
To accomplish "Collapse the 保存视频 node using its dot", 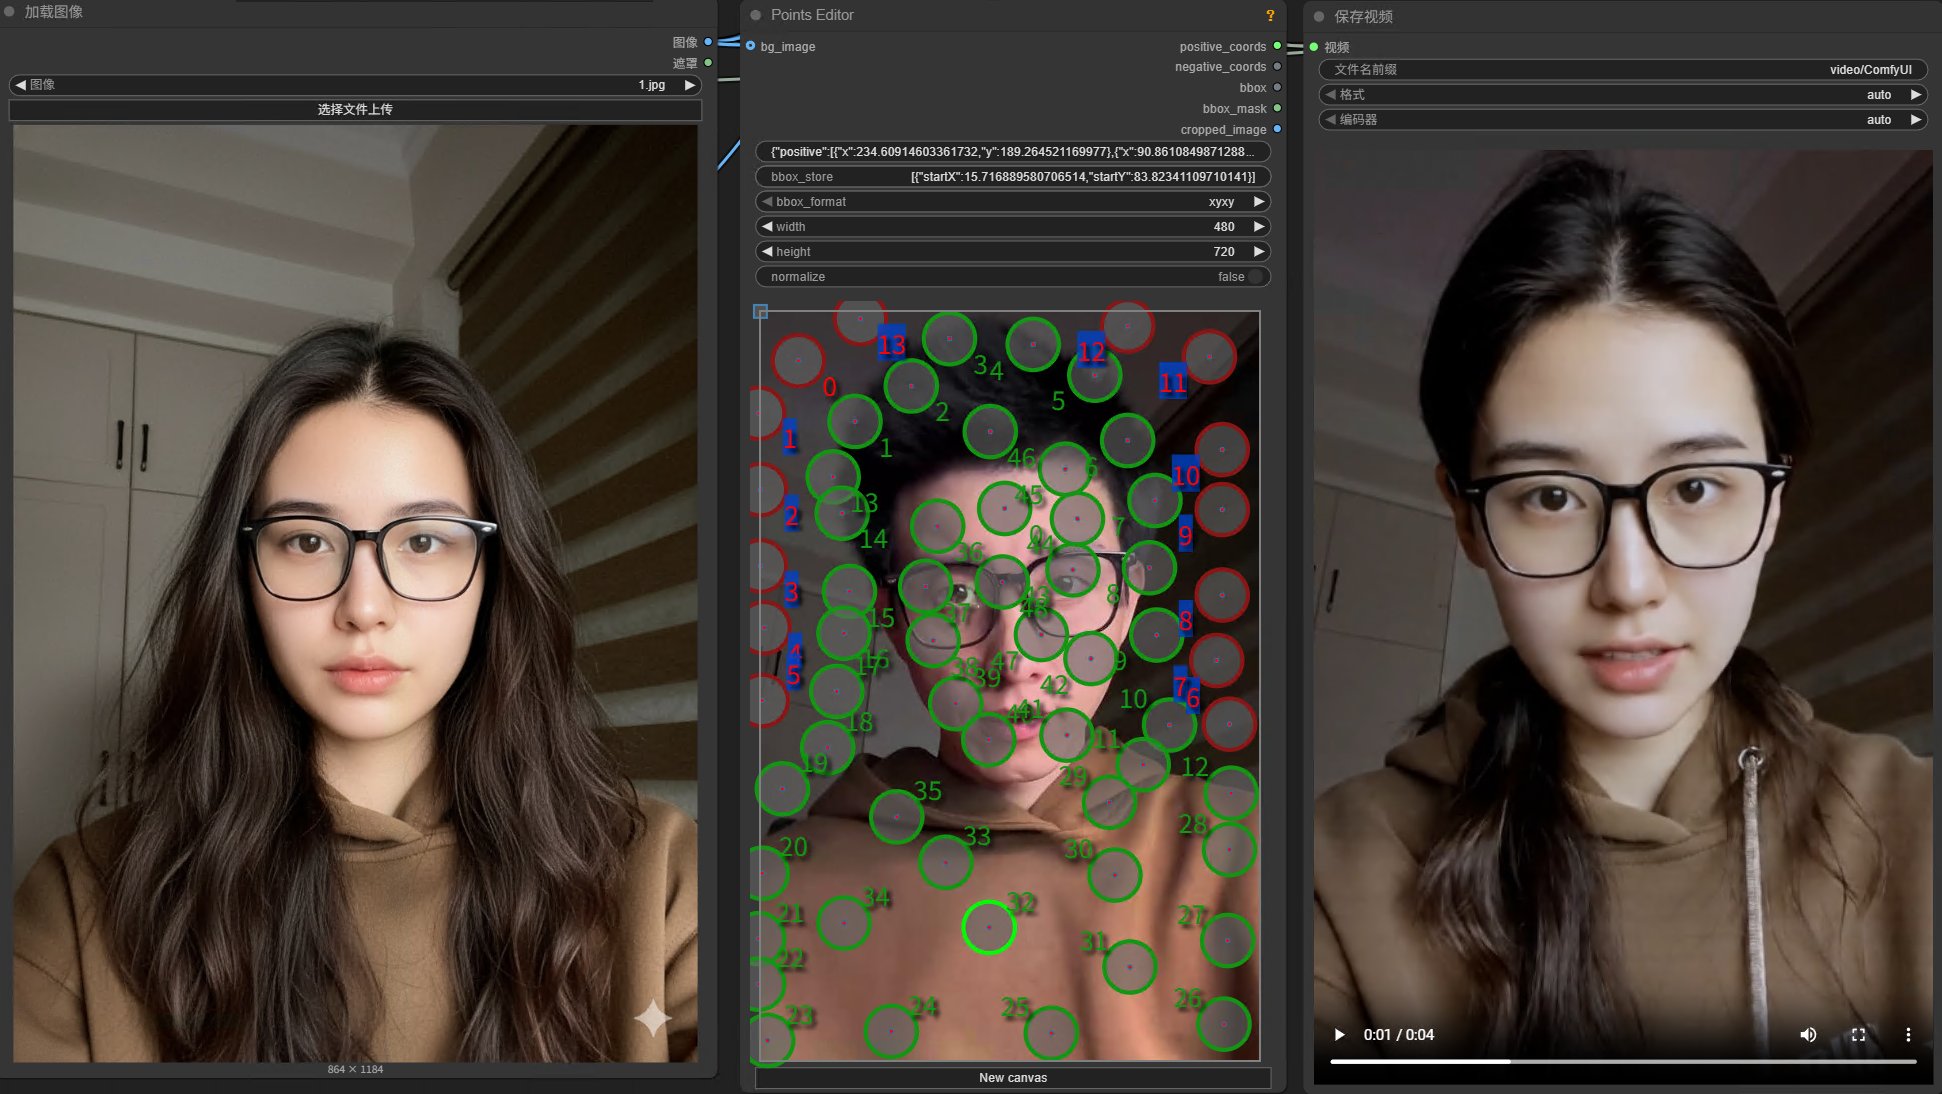I will [1319, 16].
